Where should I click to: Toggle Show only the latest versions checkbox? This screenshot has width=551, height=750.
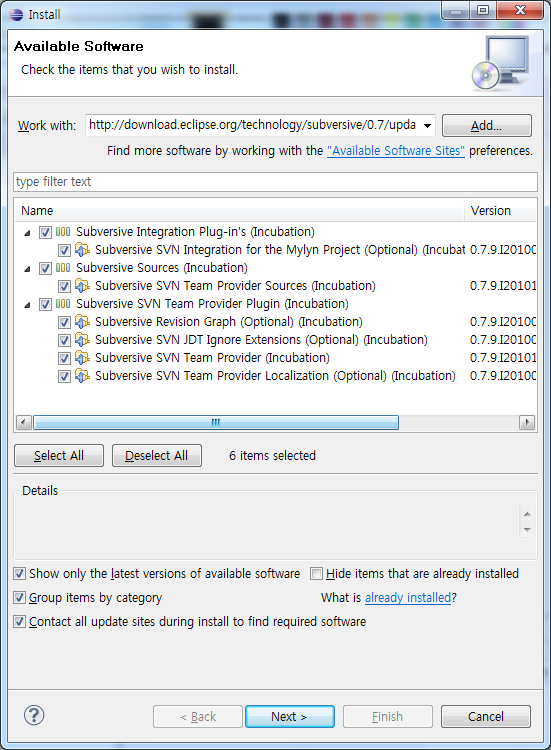pos(19,574)
